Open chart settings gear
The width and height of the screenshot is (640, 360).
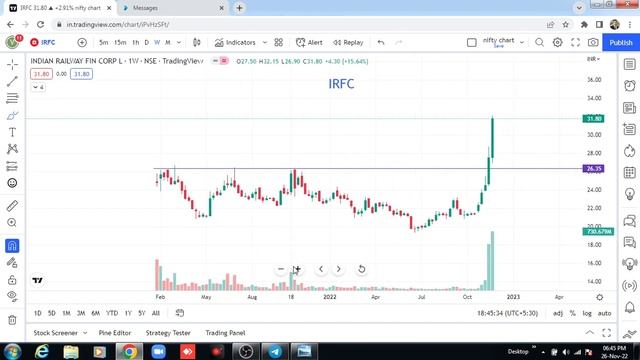(557, 42)
